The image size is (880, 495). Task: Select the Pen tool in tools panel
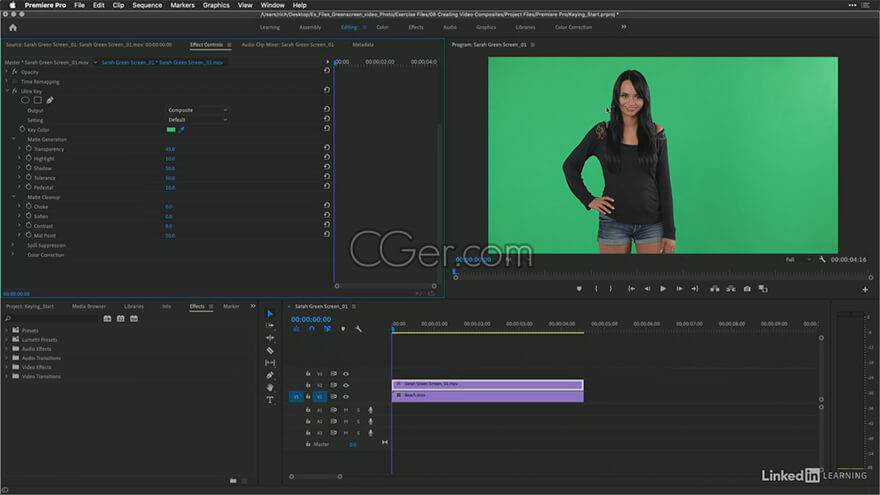pyautogui.click(x=270, y=375)
